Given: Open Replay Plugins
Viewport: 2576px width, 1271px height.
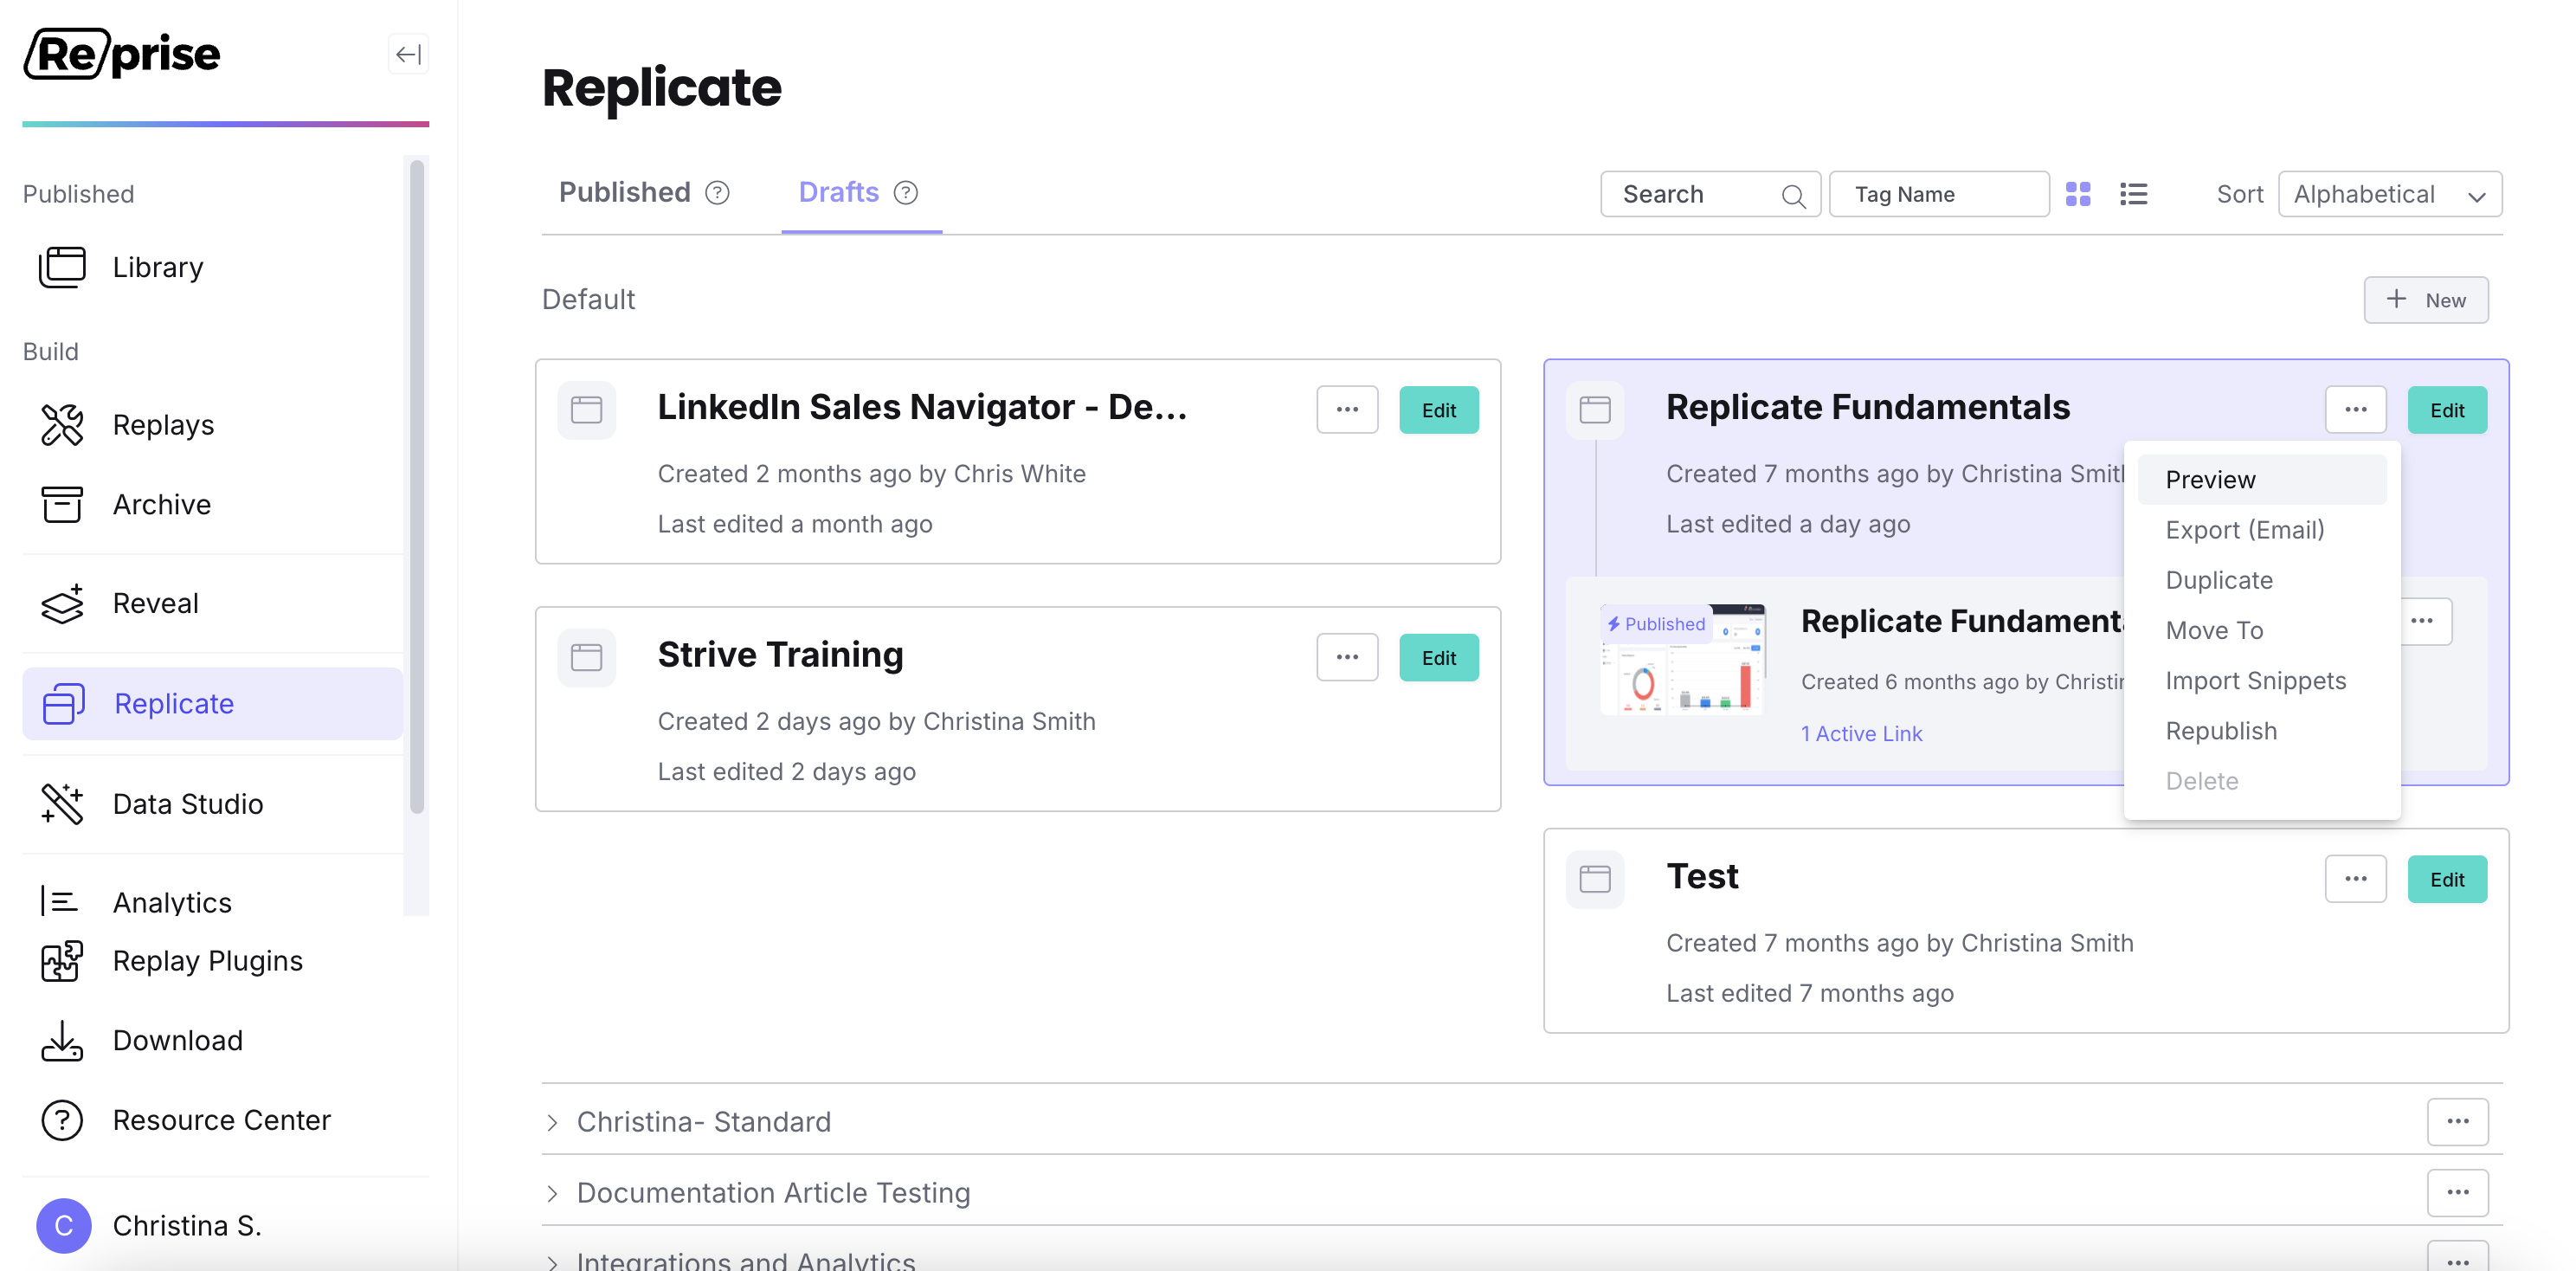Looking at the screenshot, I should click(x=213, y=960).
